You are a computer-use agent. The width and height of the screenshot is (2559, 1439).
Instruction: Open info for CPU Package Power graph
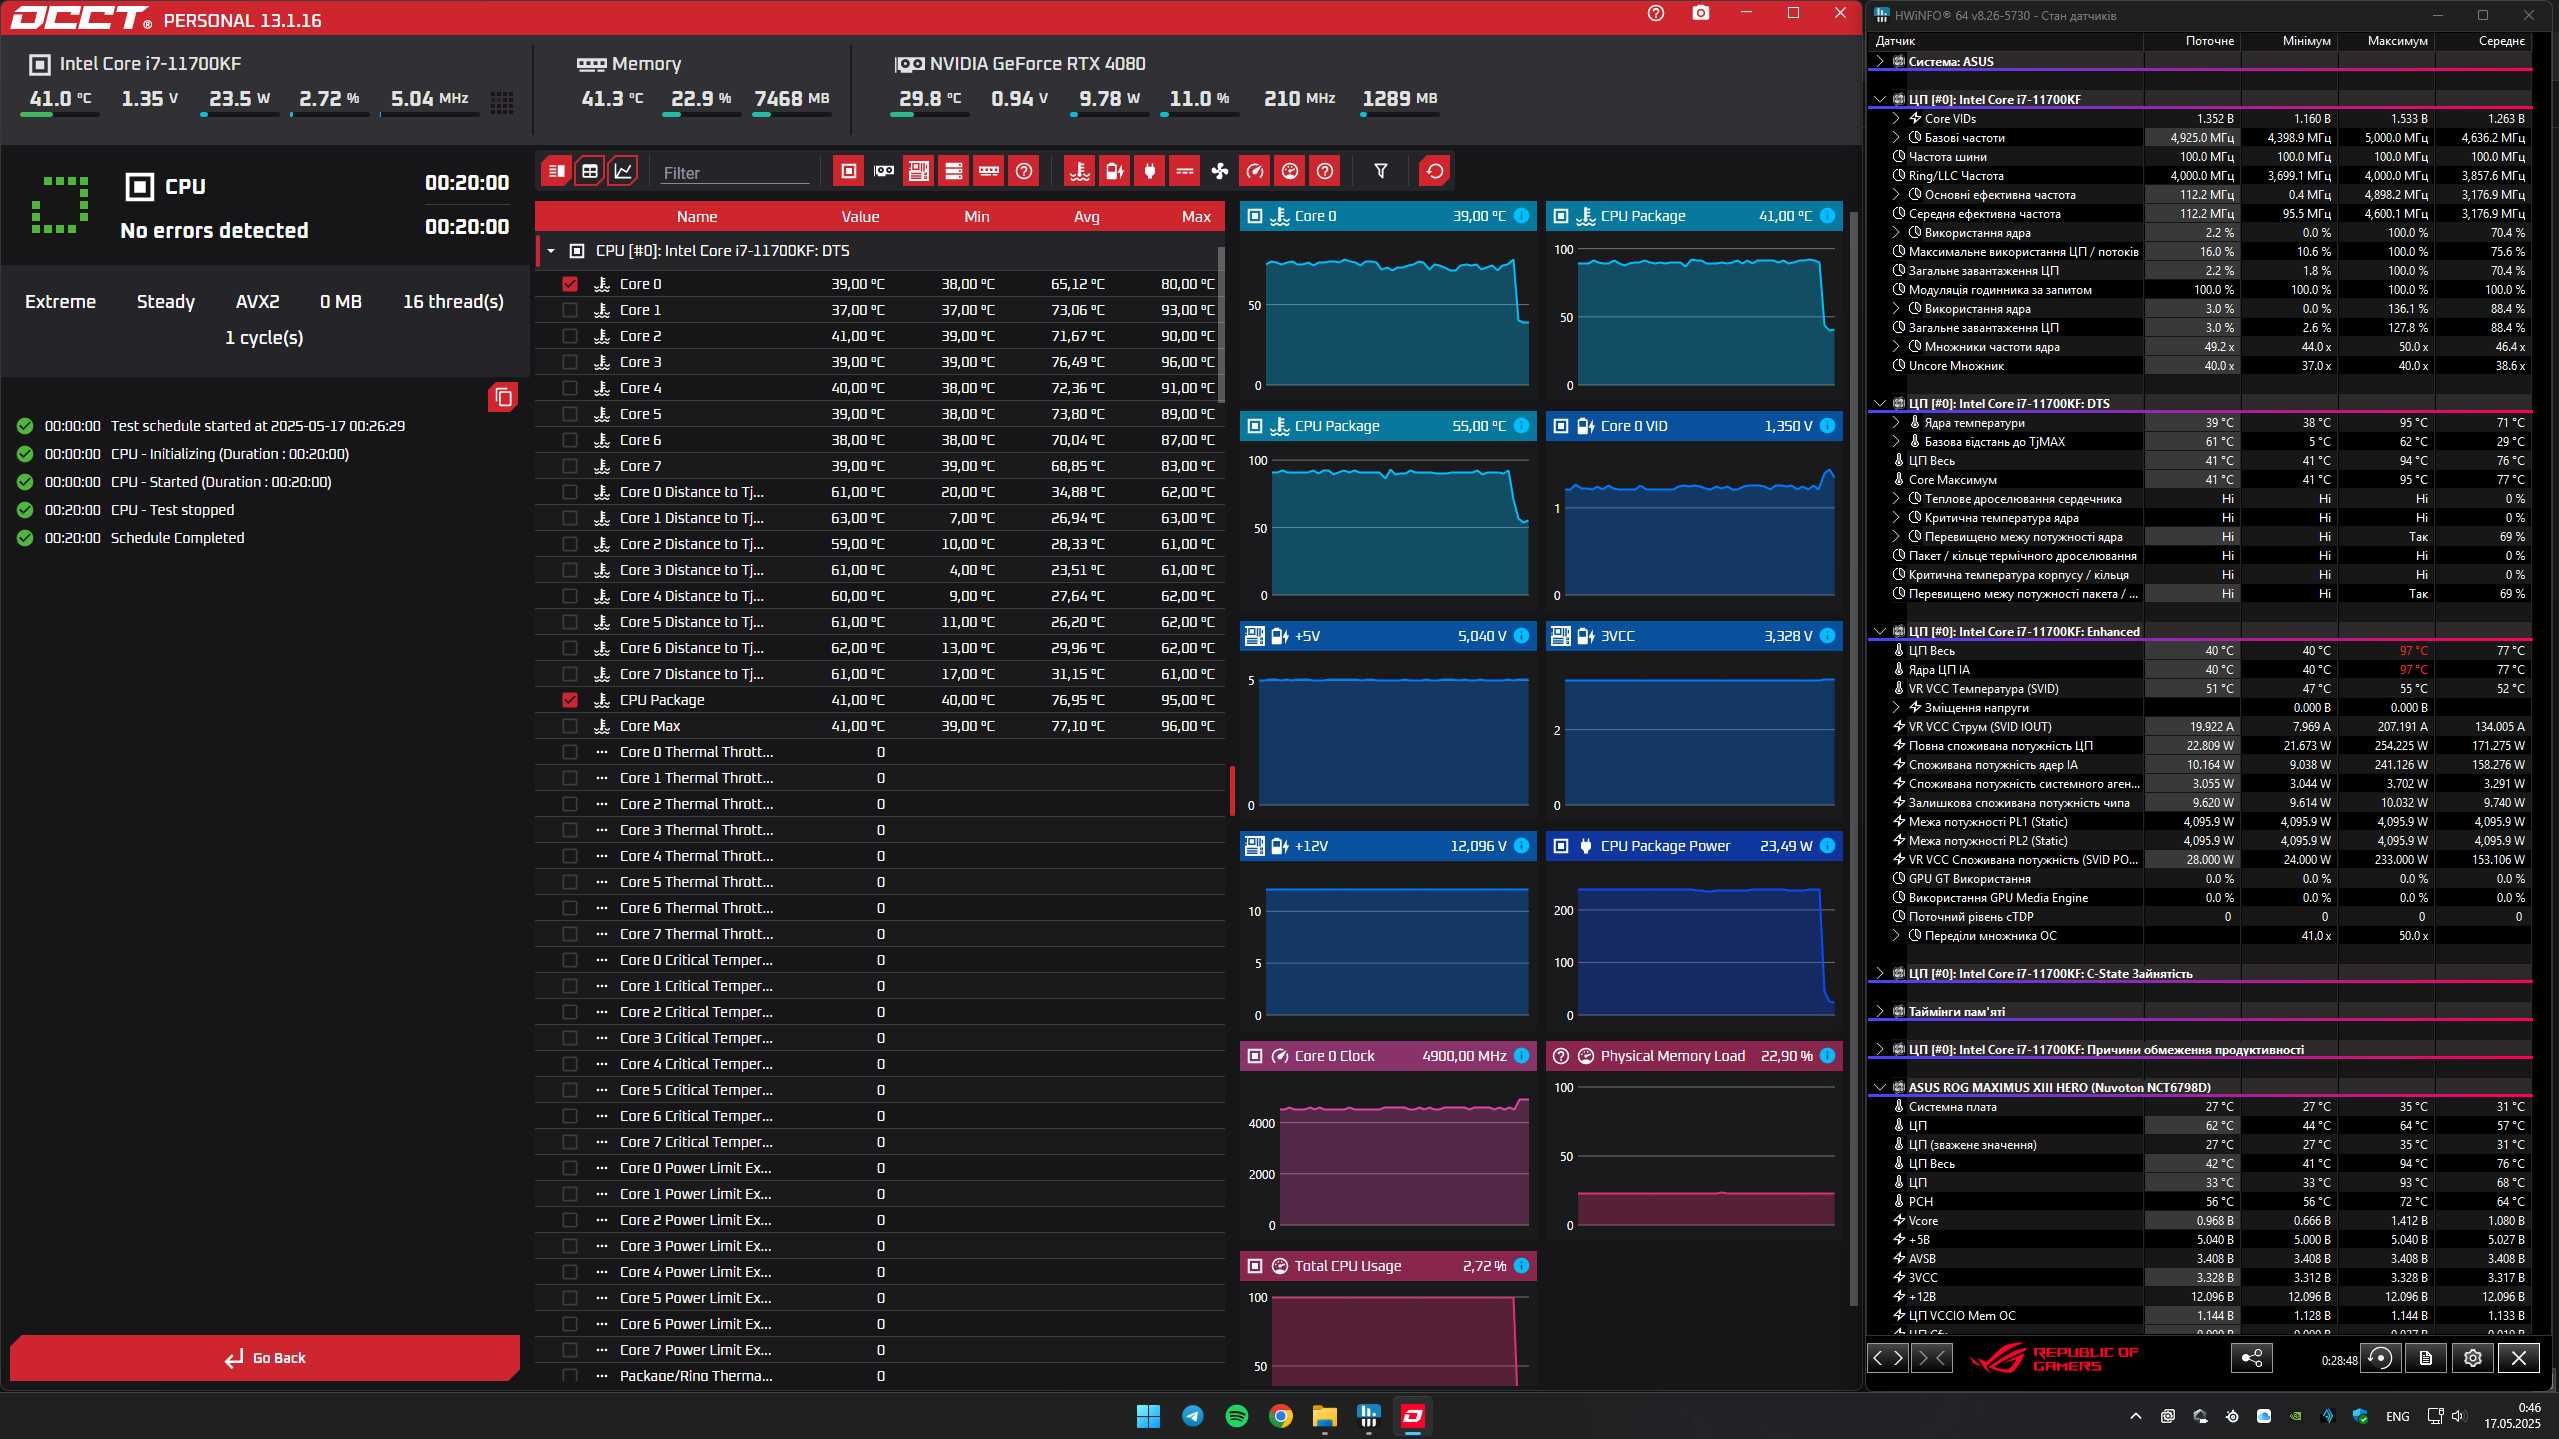(1827, 846)
